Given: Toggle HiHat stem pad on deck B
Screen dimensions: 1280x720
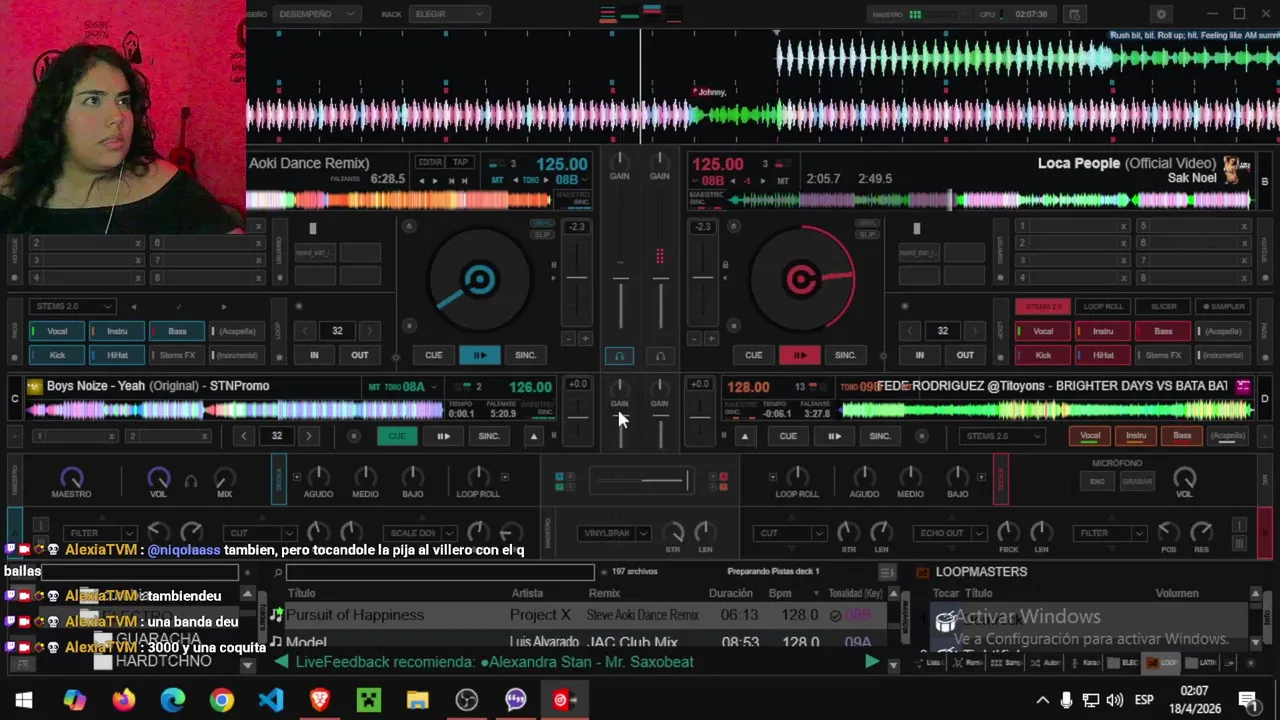Looking at the screenshot, I should (1103, 355).
